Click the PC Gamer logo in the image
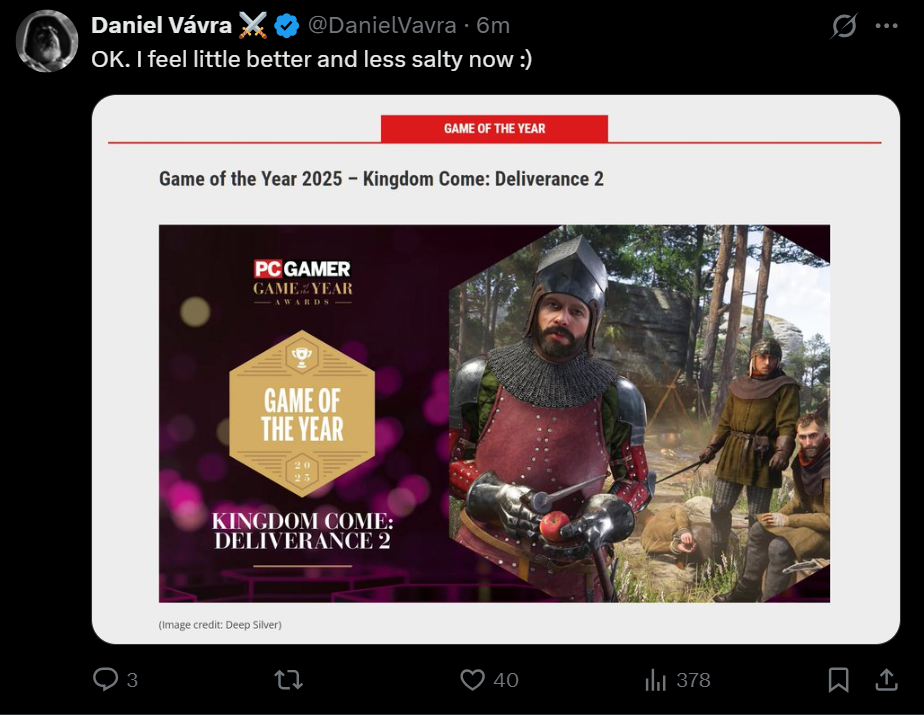This screenshot has height=715, width=924. [x=302, y=269]
